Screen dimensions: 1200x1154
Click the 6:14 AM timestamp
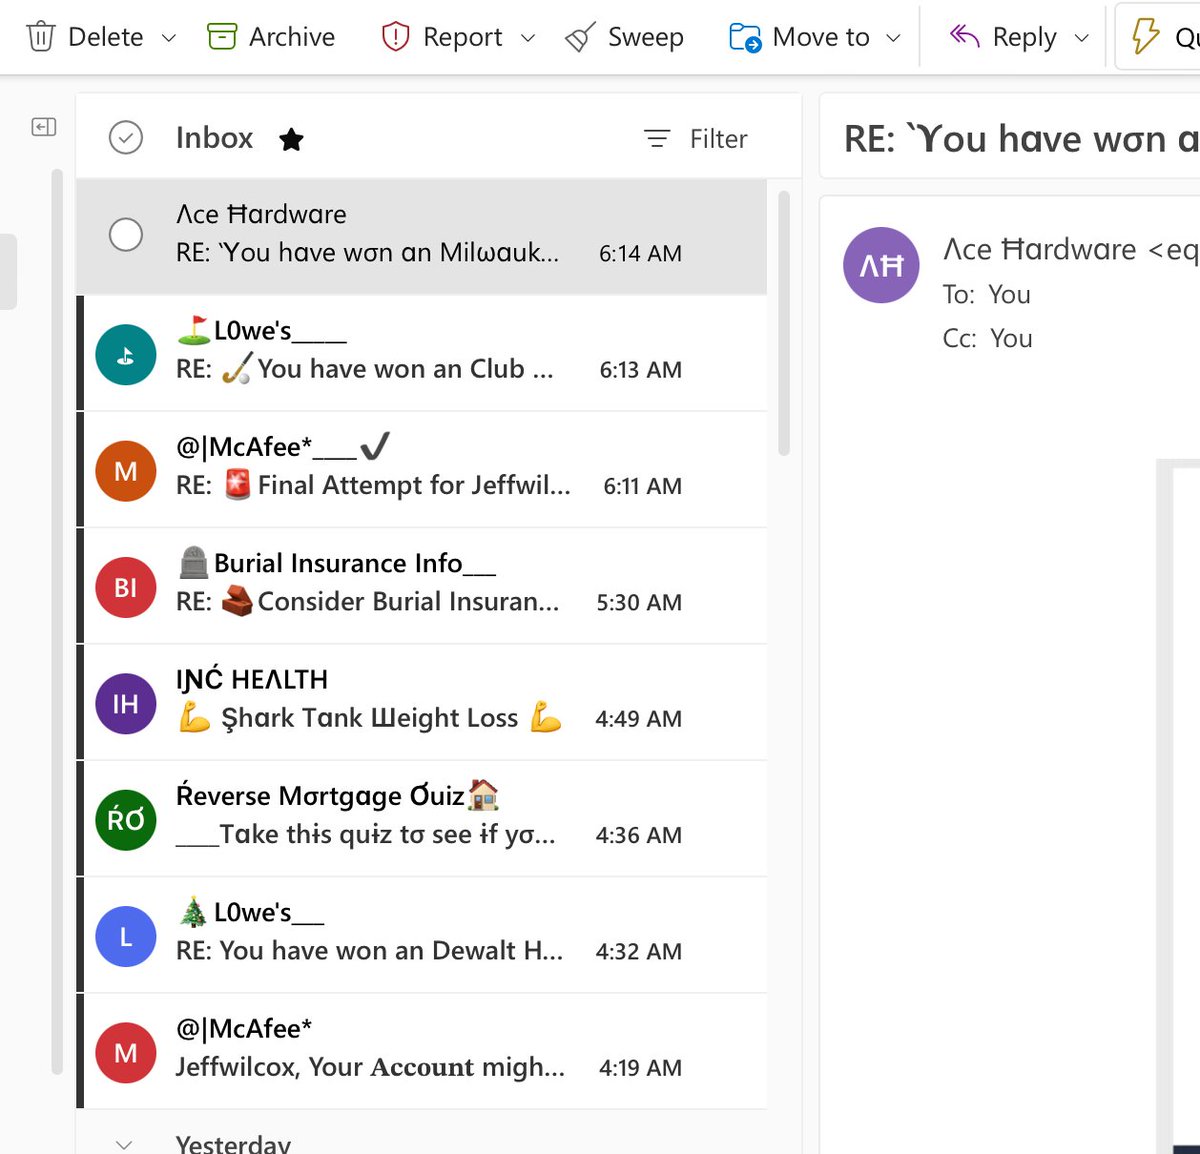pyautogui.click(x=641, y=254)
